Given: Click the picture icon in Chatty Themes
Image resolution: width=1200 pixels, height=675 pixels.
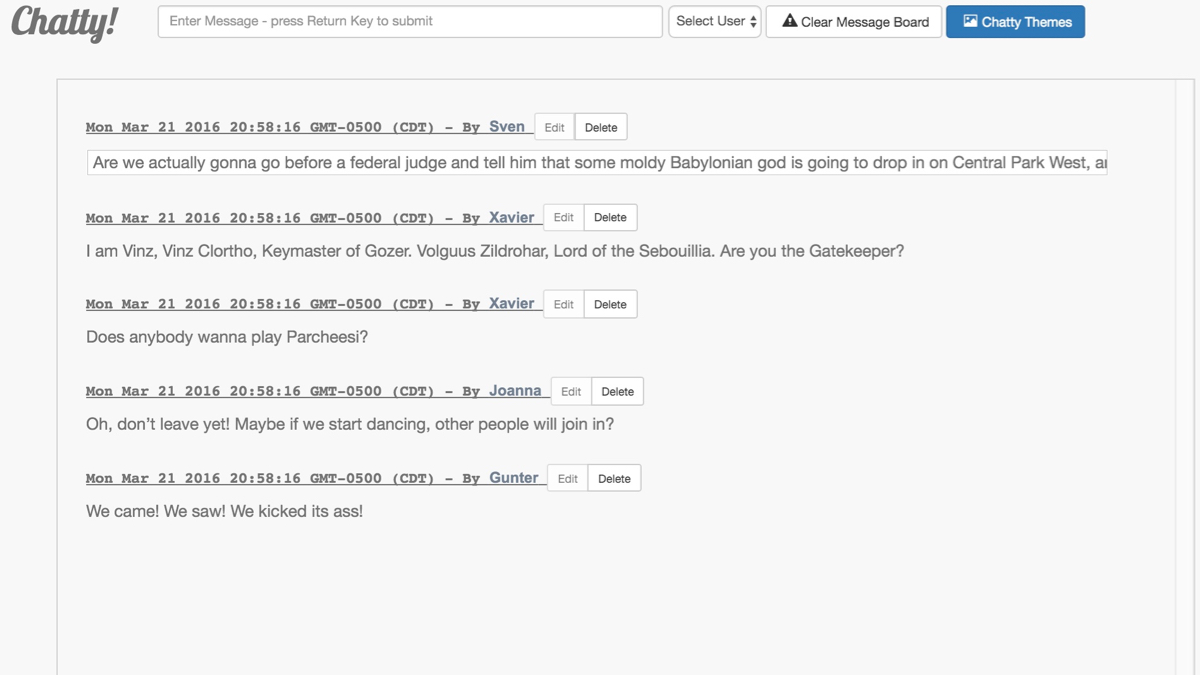Looking at the screenshot, I should pyautogui.click(x=969, y=21).
